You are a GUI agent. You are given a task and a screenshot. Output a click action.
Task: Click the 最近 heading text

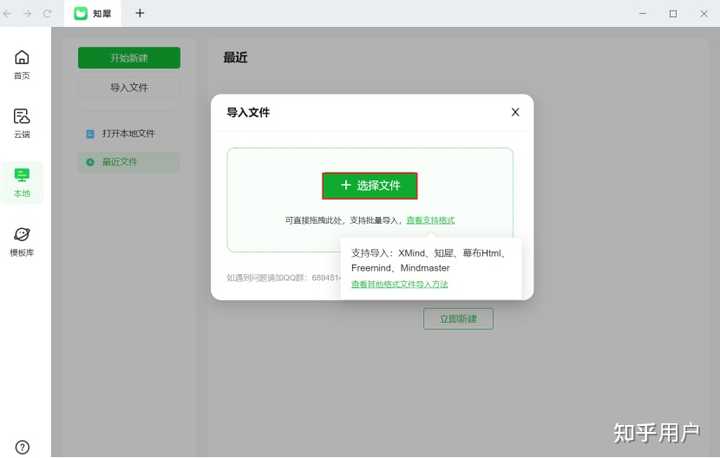point(235,57)
